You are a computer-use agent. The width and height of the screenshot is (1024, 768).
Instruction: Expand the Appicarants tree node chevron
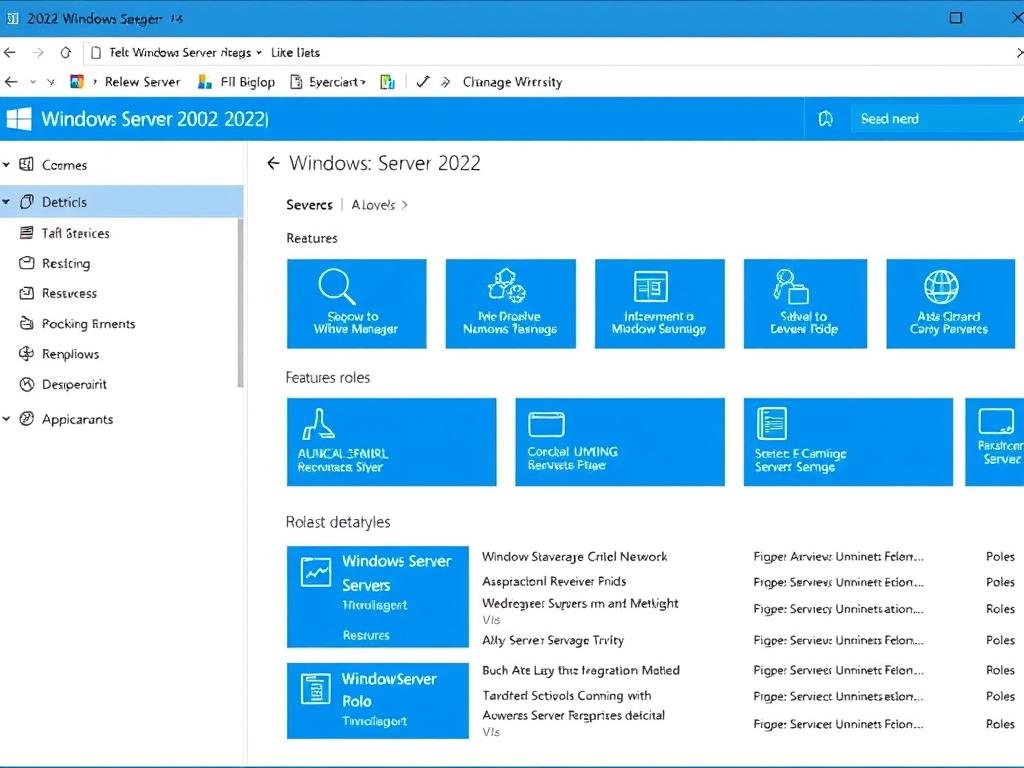coord(6,419)
